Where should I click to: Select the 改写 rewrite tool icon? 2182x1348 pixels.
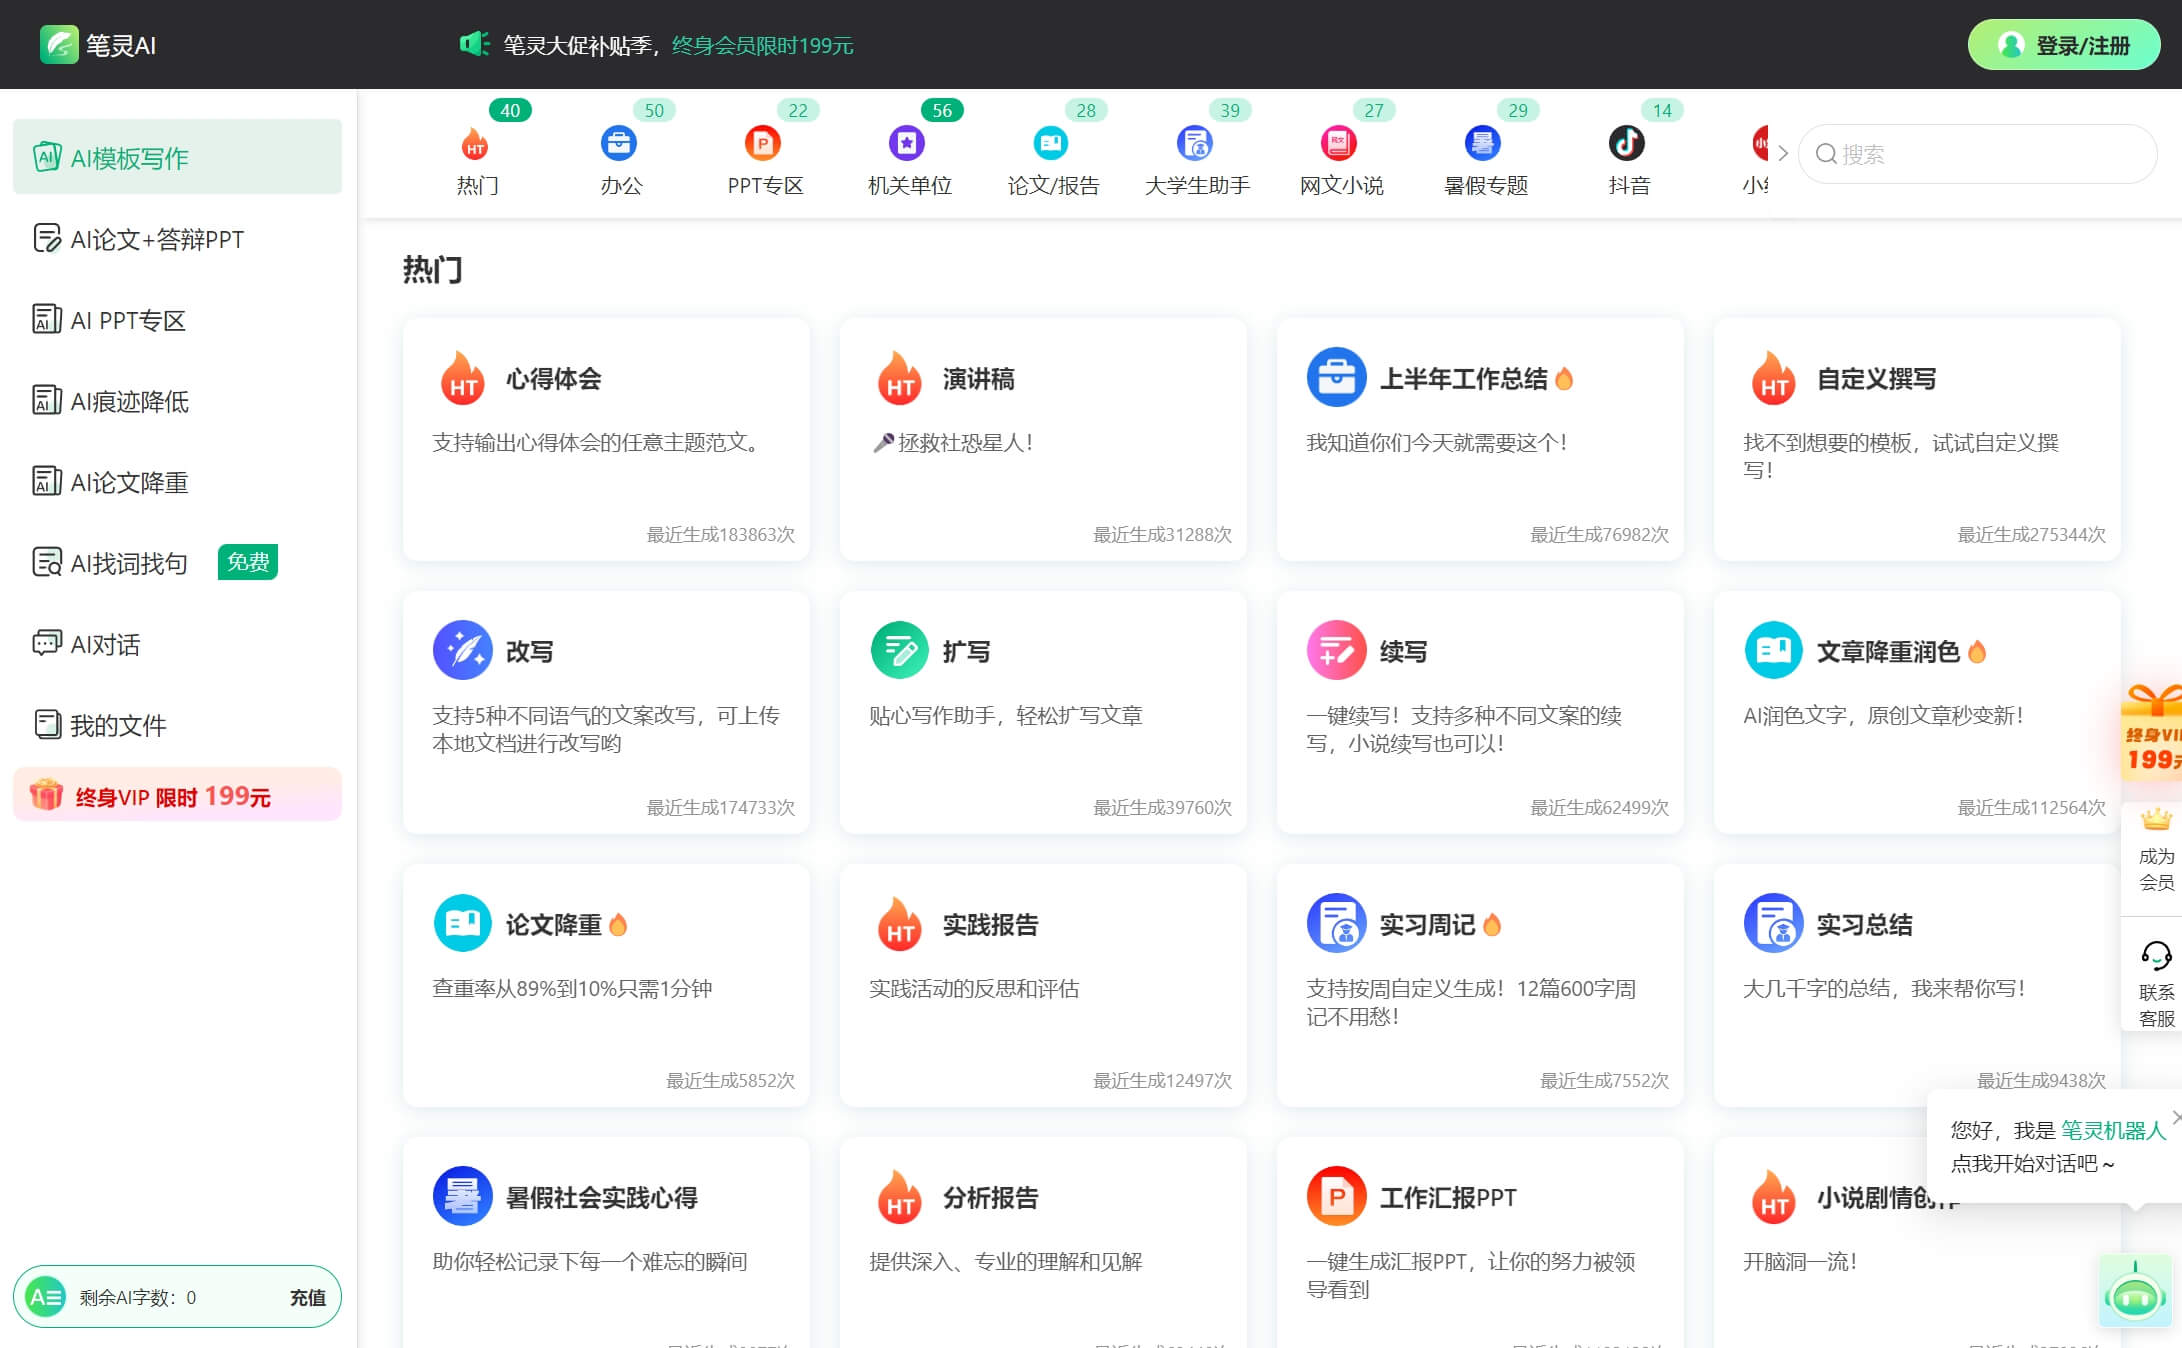[462, 650]
